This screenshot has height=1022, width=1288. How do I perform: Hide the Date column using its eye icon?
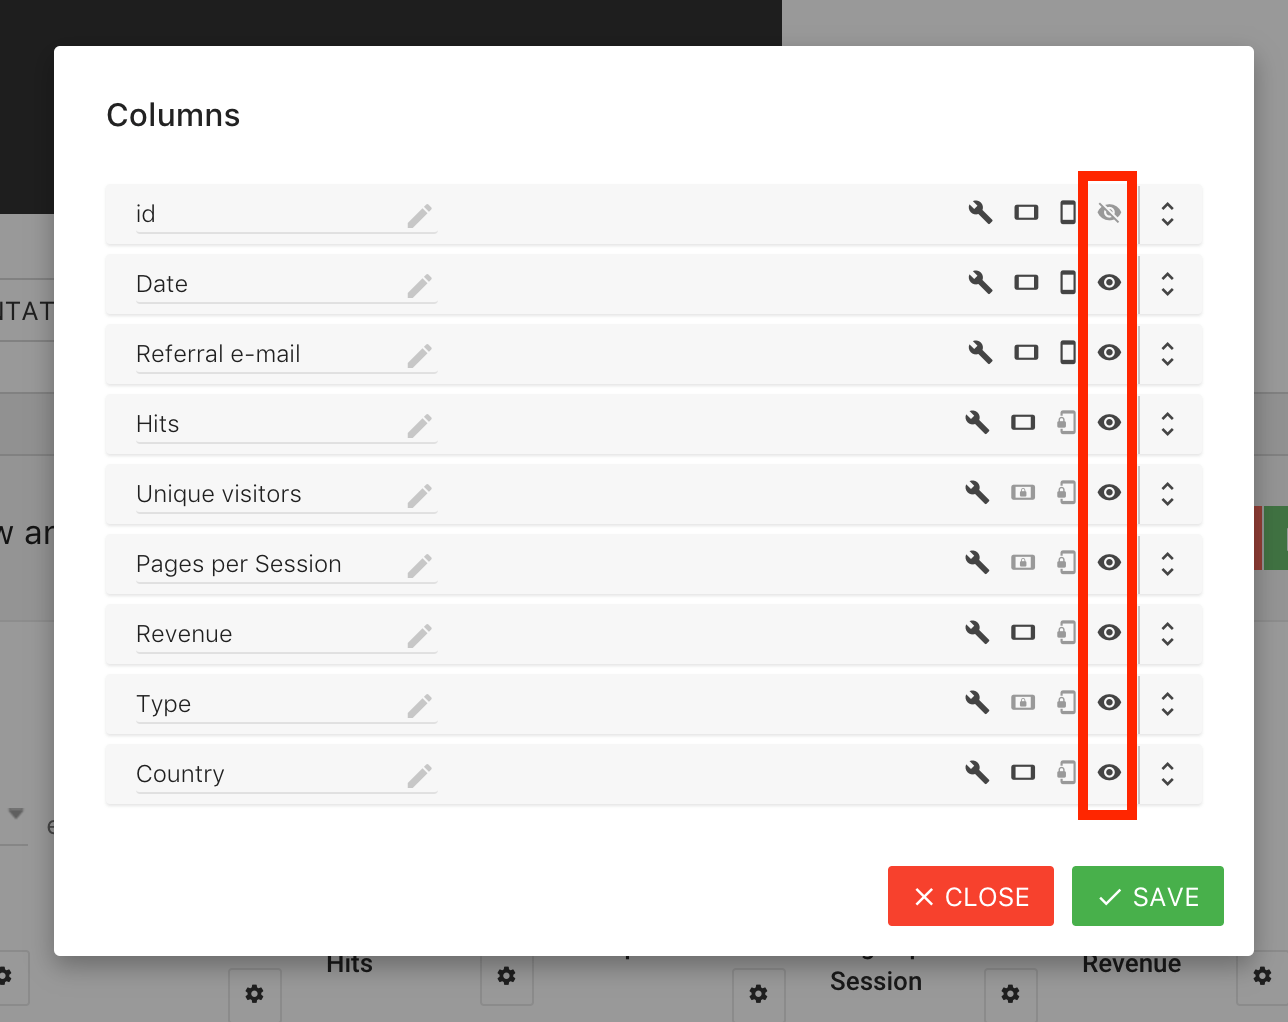click(1108, 282)
